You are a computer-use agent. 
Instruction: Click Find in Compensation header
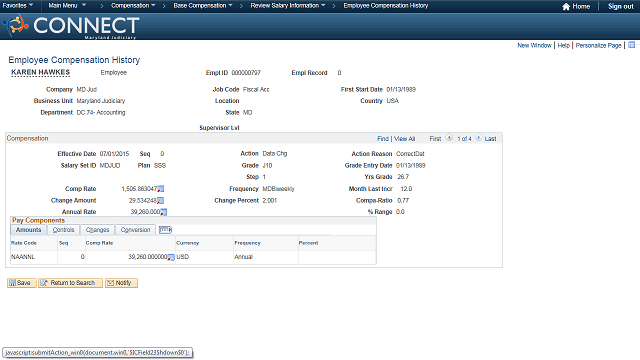tap(383, 139)
